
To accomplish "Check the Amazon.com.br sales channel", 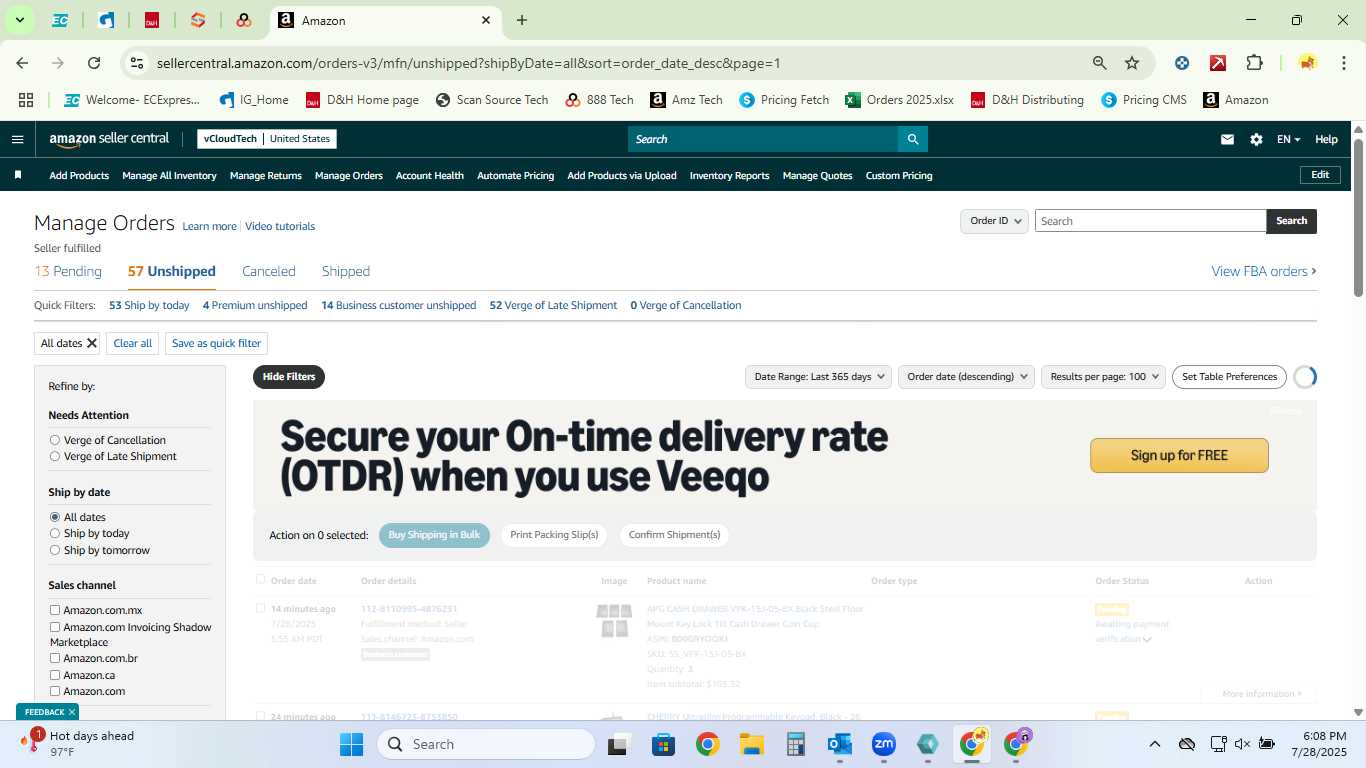I will [55, 658].
